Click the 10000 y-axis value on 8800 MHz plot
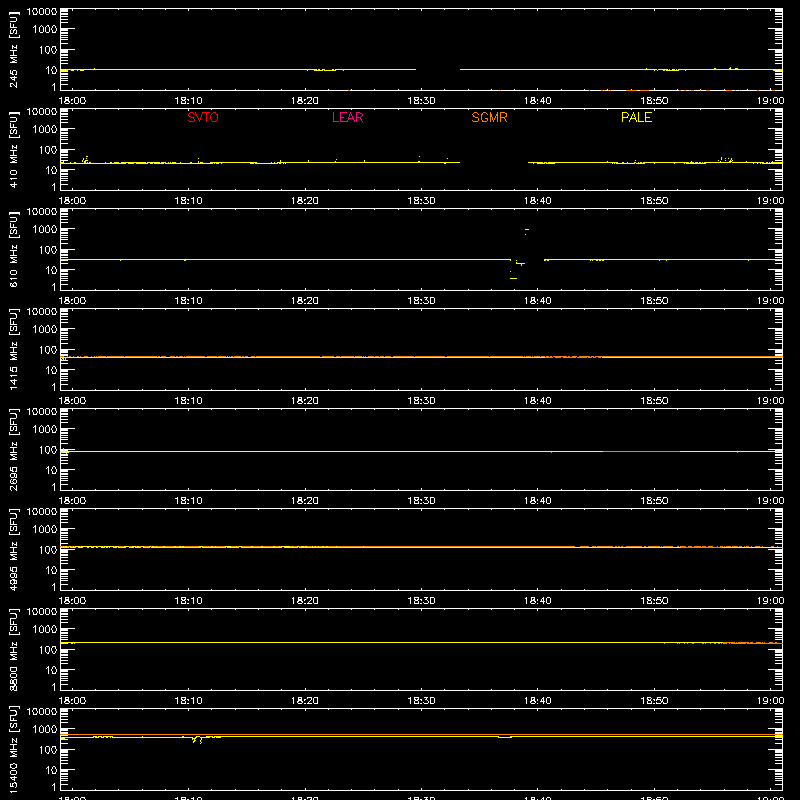The width and height of the screenshot is (800, 800). coord(42,612)
